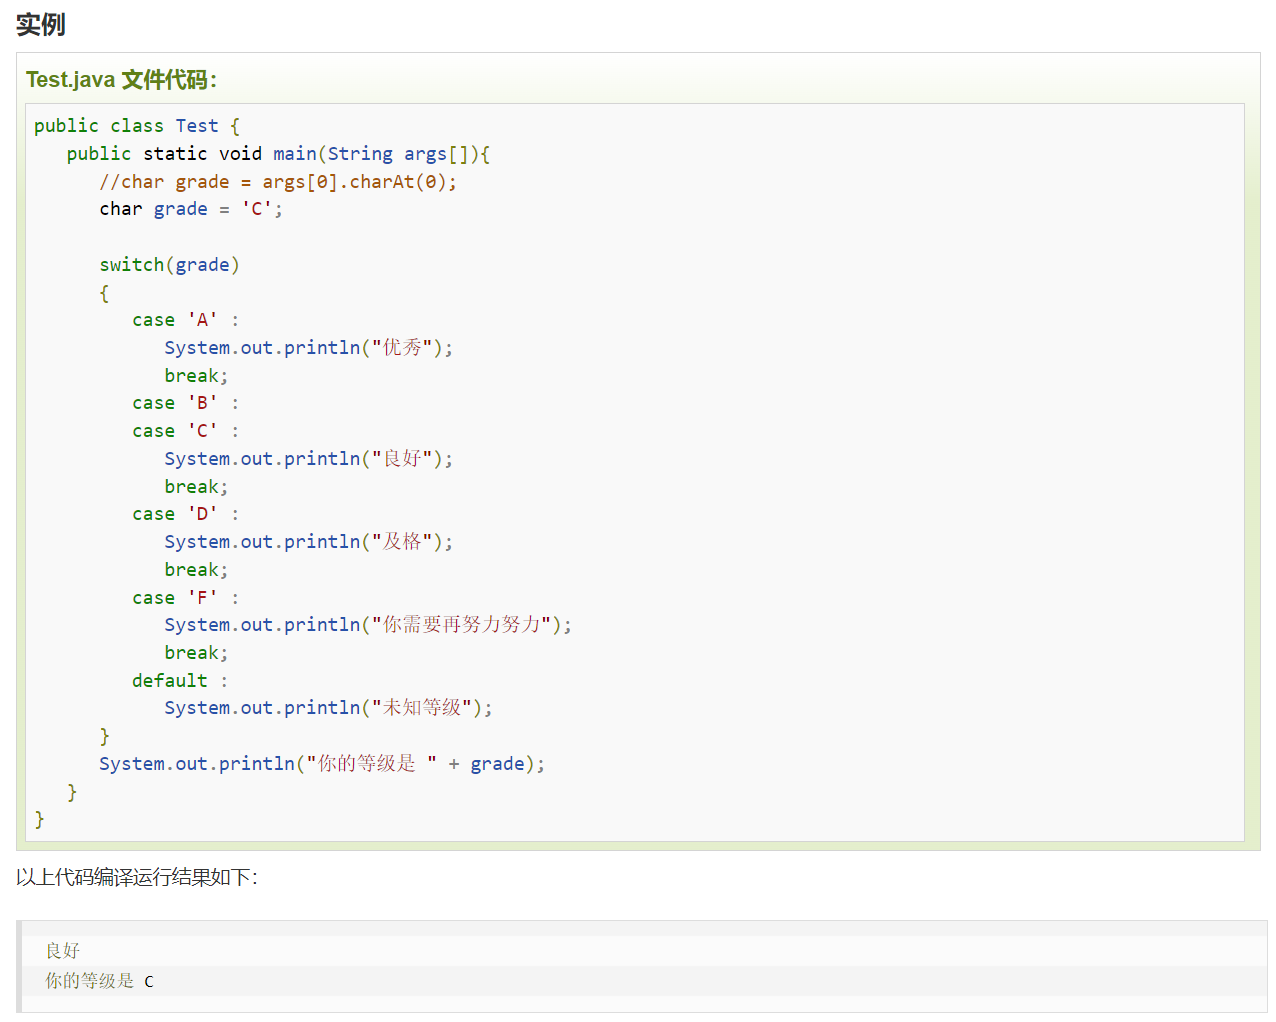Click the println "优秀" statement
Screen dimensions: 1276x1022
pyautogui.click(x=308, y=348)
